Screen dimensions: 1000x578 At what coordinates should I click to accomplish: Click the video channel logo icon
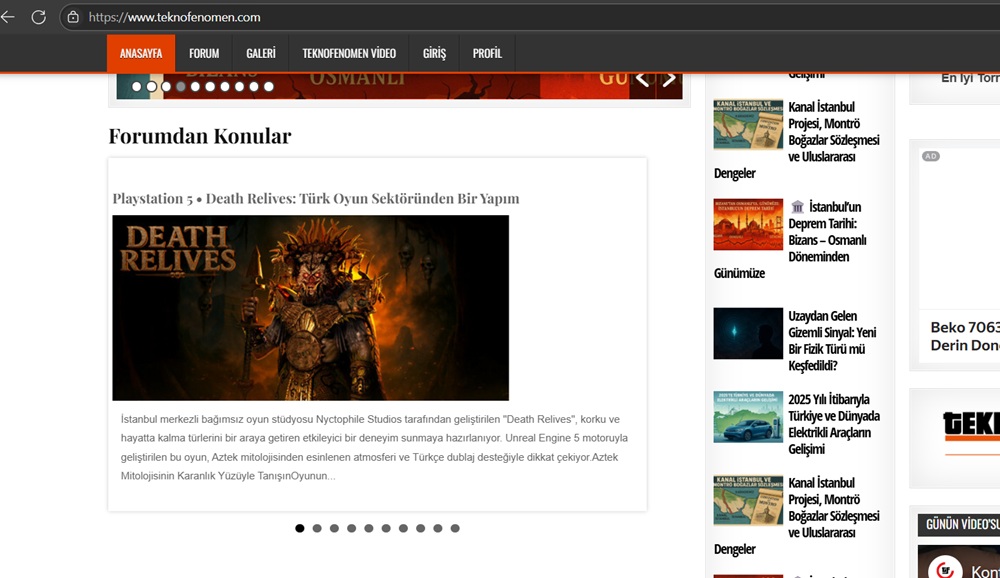(x=945, y=568)
